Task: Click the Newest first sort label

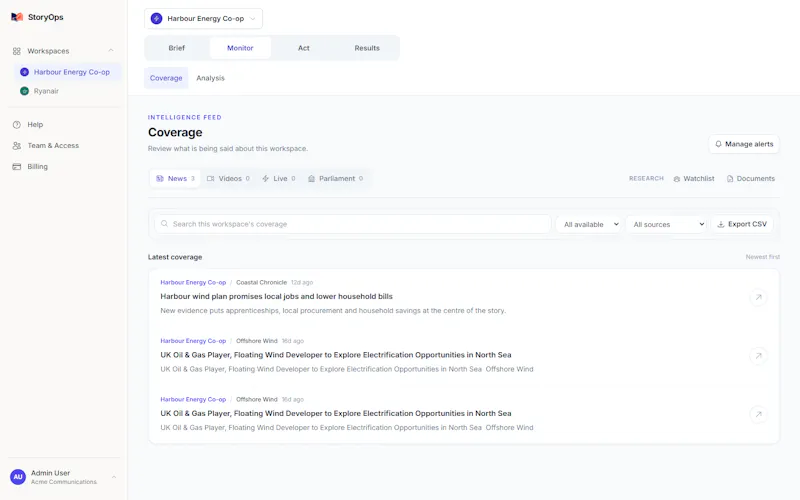Action: (762, 257)
